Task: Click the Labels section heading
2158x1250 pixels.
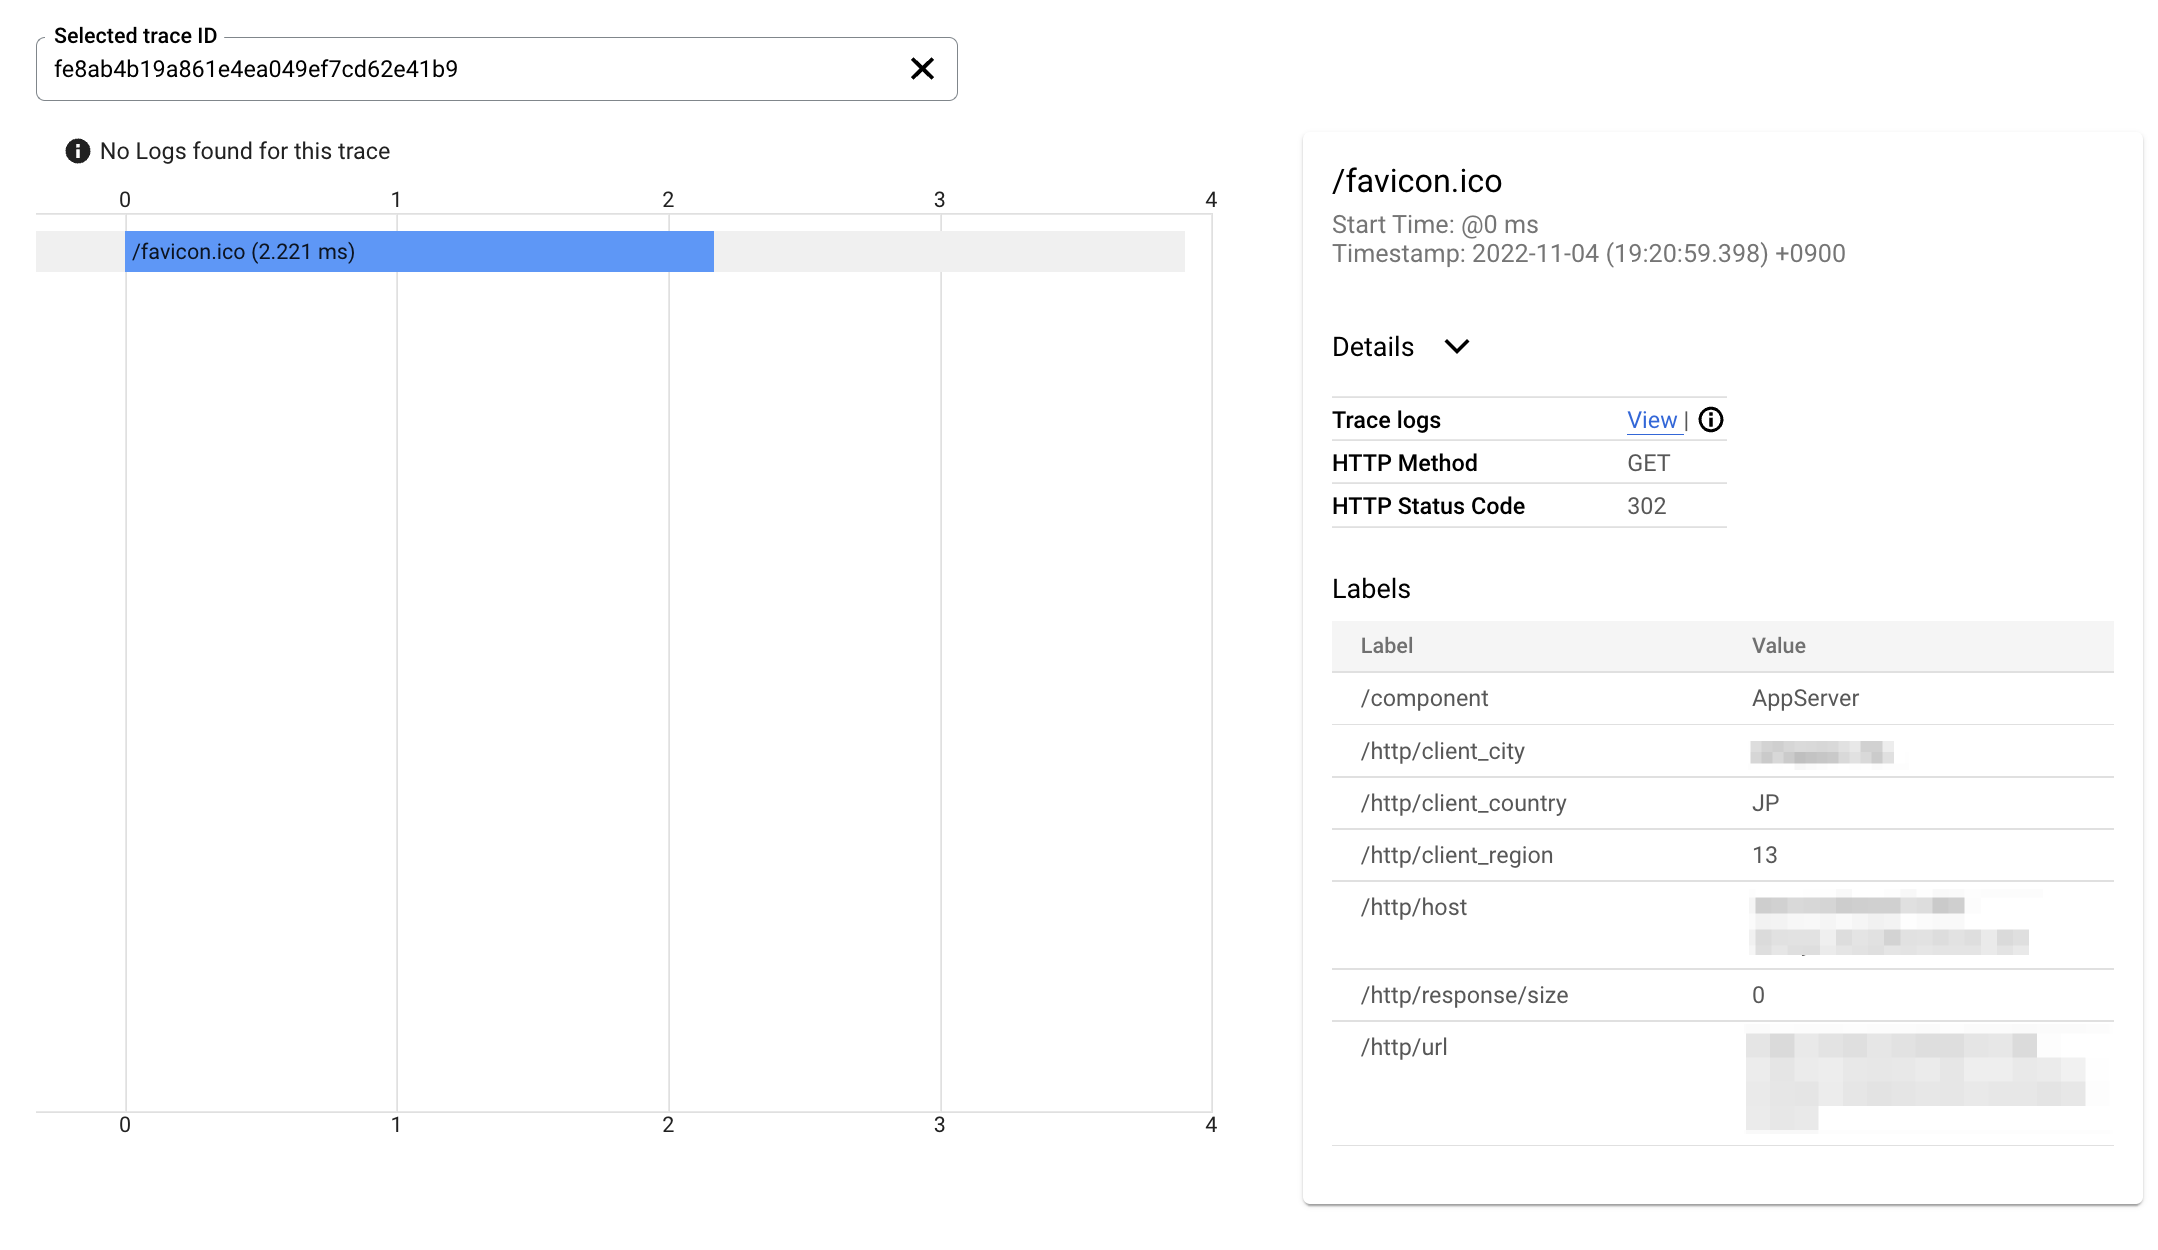Action: [1370, 589]
